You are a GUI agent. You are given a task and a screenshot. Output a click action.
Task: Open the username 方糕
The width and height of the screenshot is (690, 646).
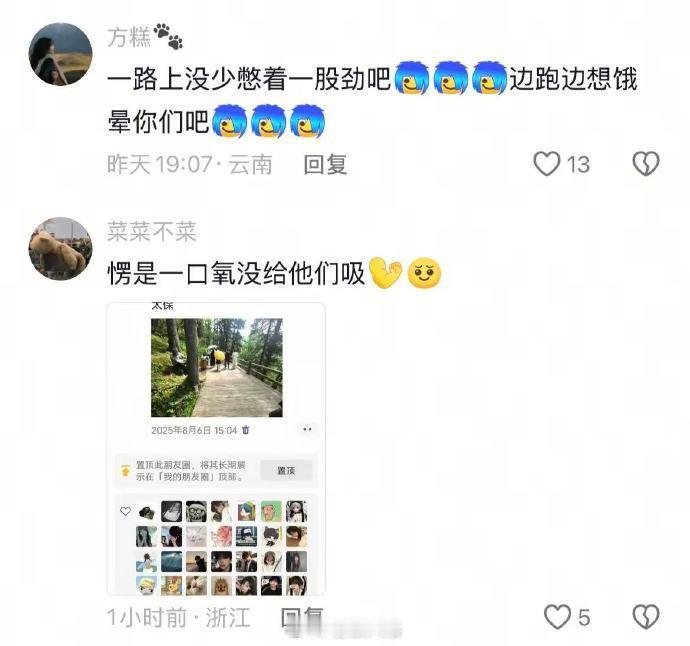(129, 37)
